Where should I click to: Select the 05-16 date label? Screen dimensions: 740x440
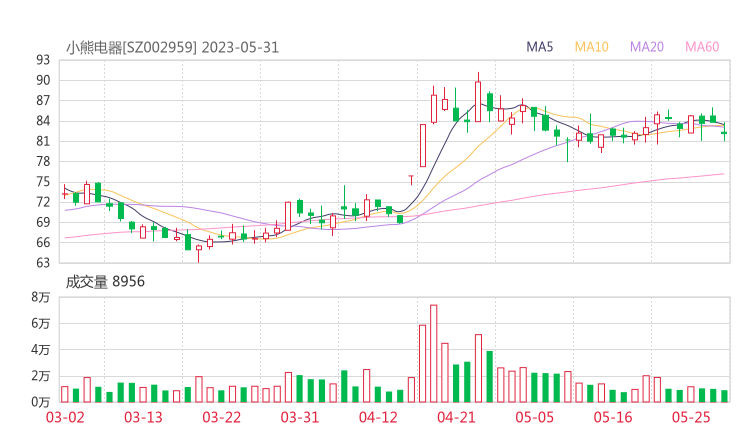(613, 417)
